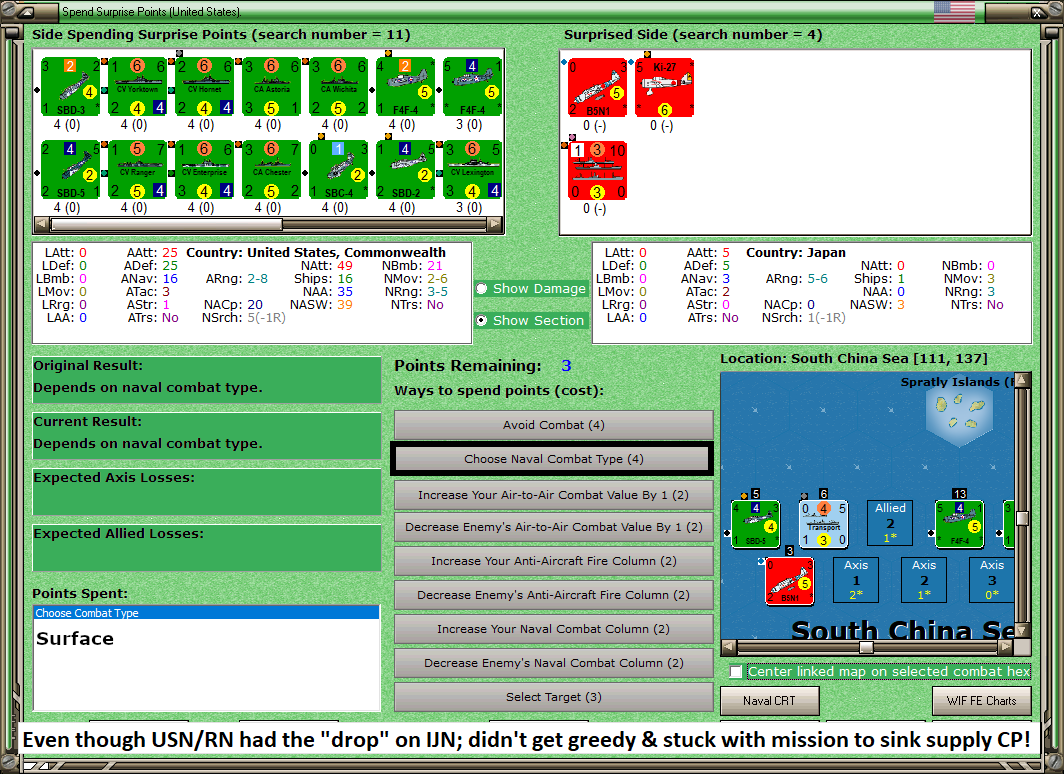This screenshot has height=774, width=1064.
Task: Select the SBC-4 aircraft counter
Action: click(339, 170)
